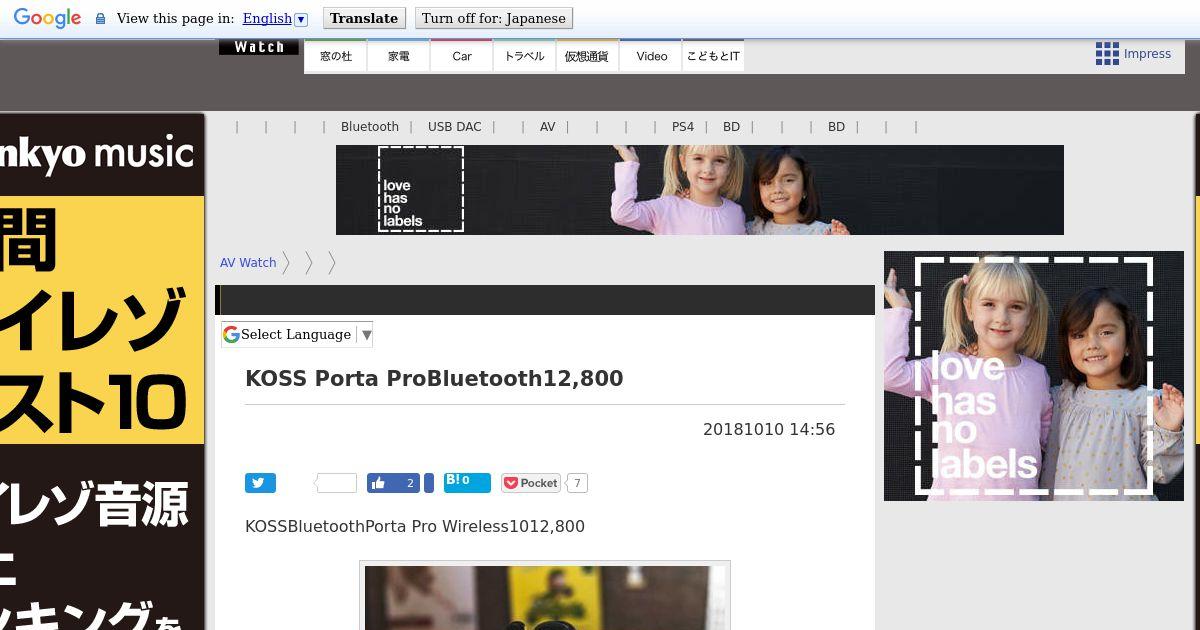Viewport: 1200px width, 630px height.
Task: Share the article via Twitter button
Action: click(x=260, y=483)
